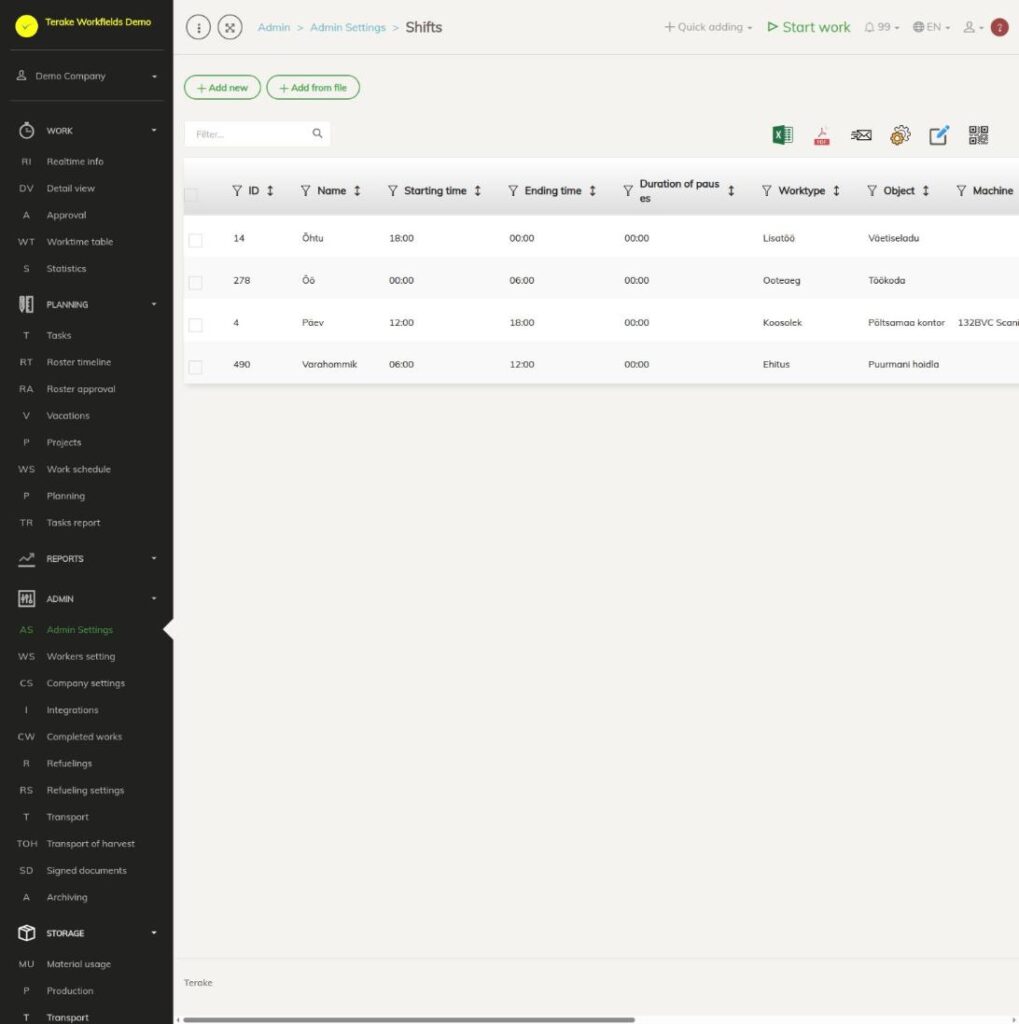Follow the Admin Settings breadcrumb link
The width and height of the screenshot is (1019, 1024).
(348, 27)
